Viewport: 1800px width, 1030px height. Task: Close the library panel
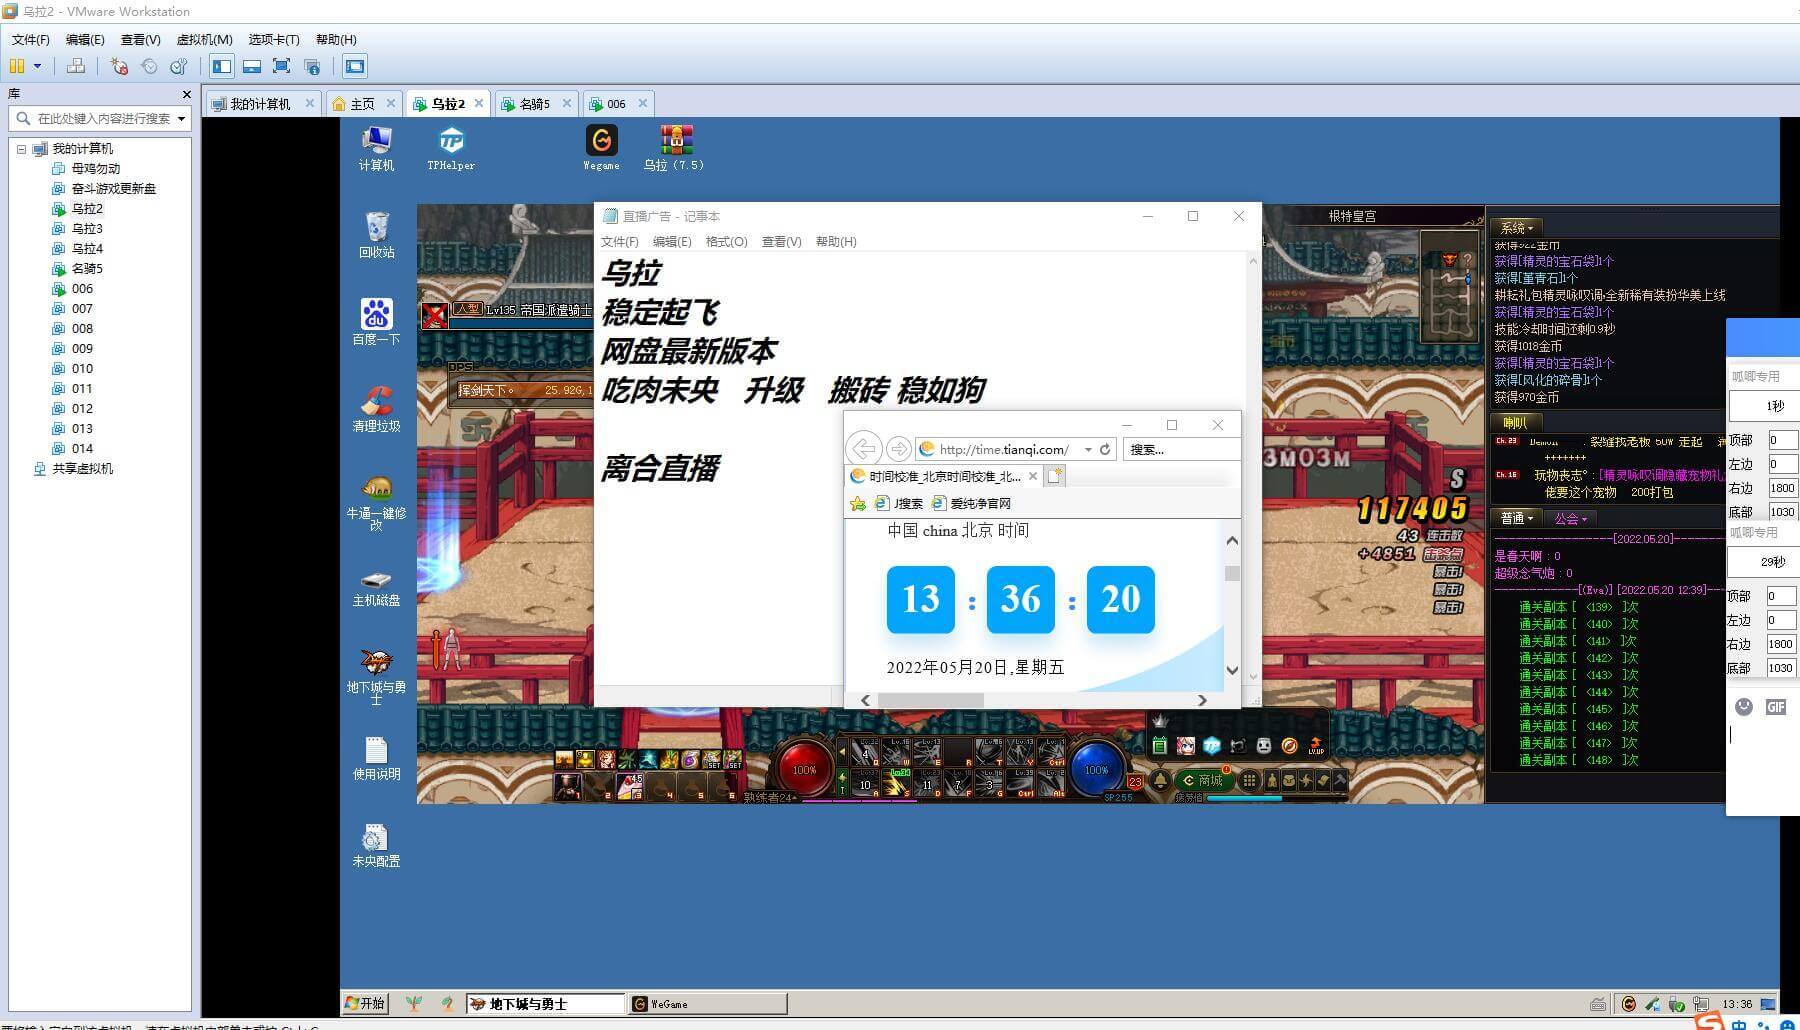tap(186, 94)
